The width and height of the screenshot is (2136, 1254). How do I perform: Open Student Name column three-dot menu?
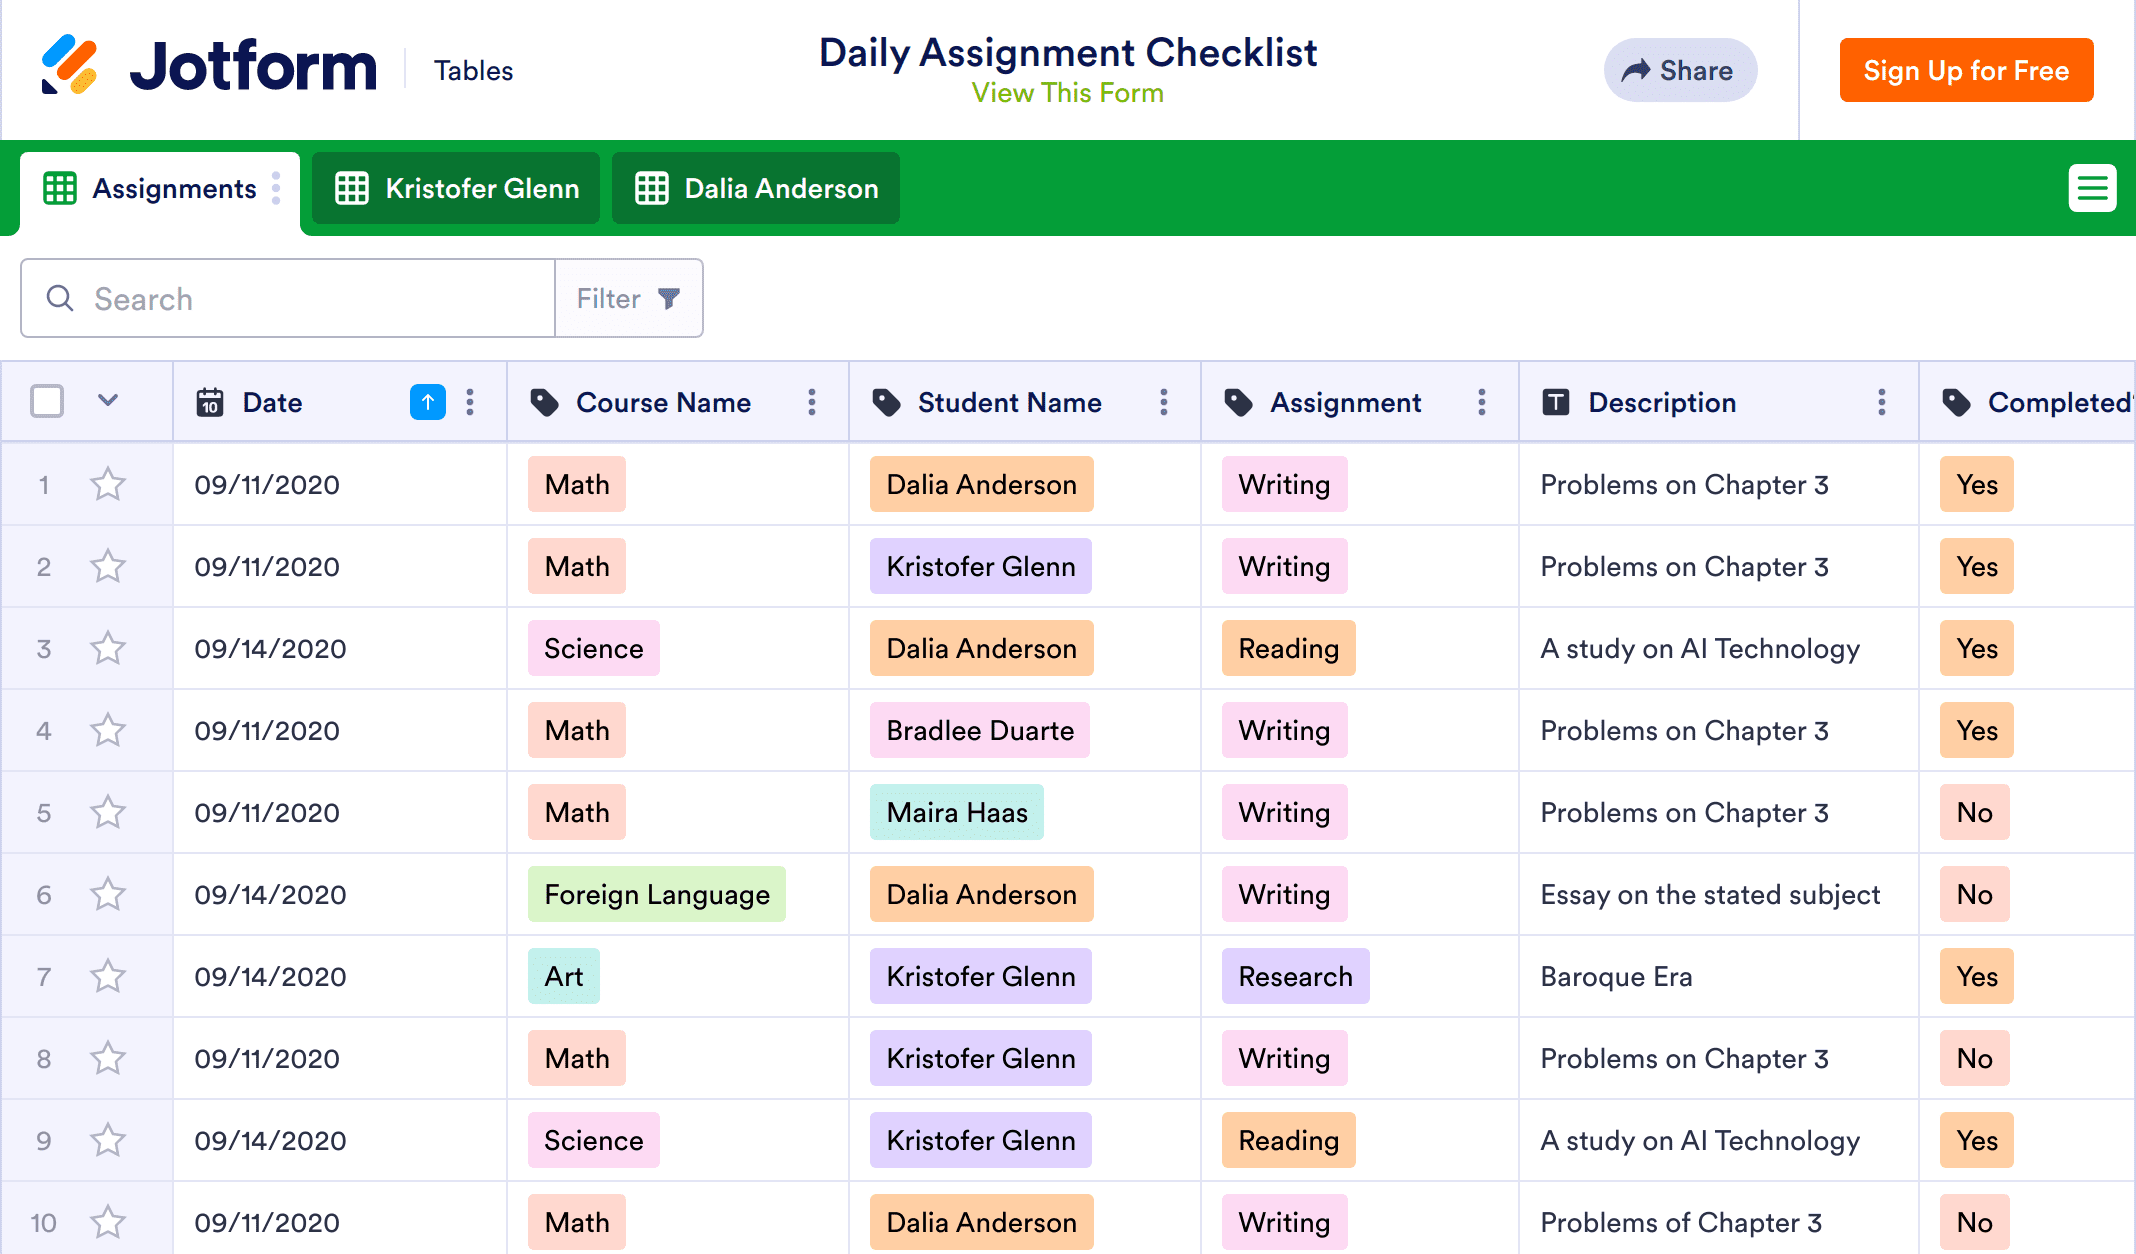[1164, 402]
